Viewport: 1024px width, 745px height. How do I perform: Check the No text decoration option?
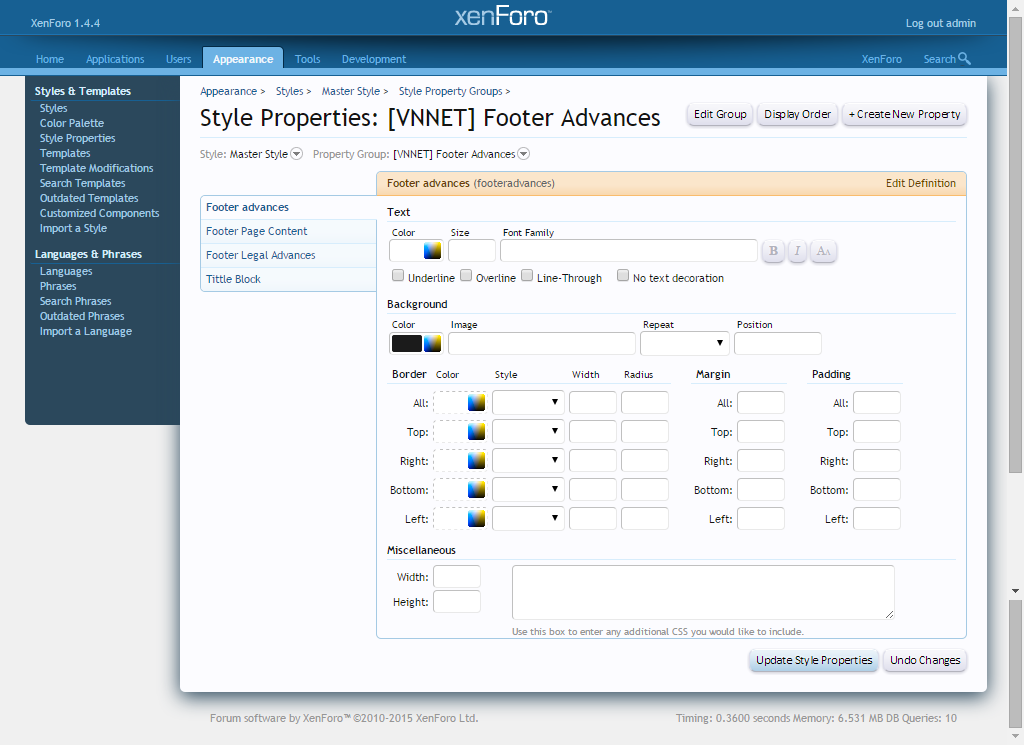coord(623,276)
